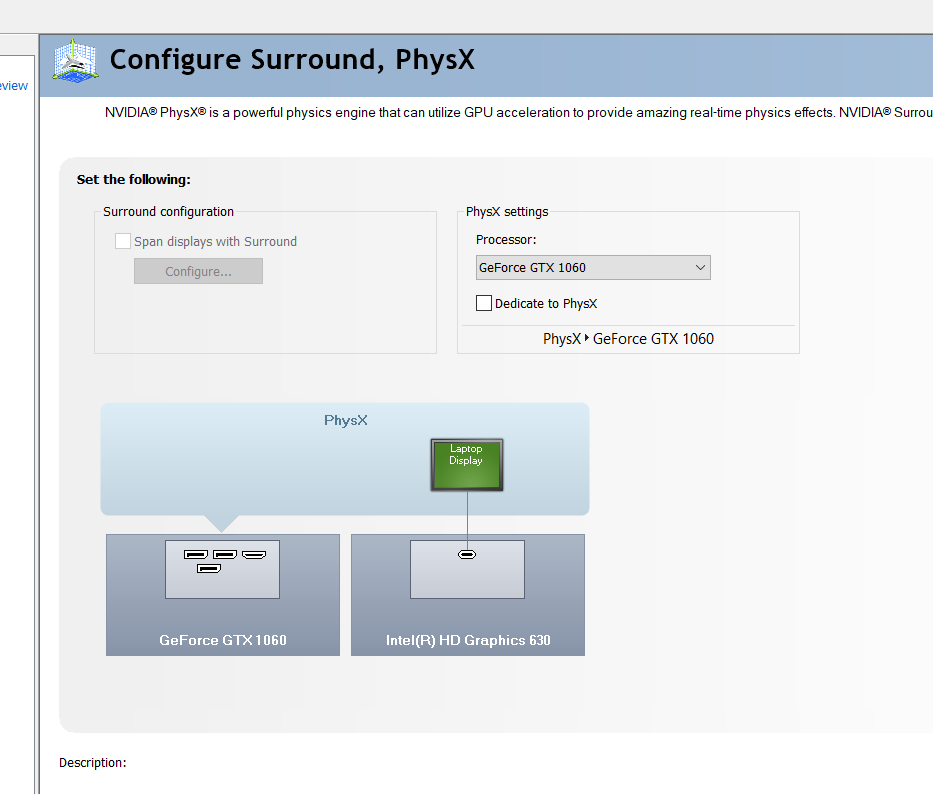Click the PhysX label in diagram
The width and height of the screenshot is (933, 794).
pos(346,420)
